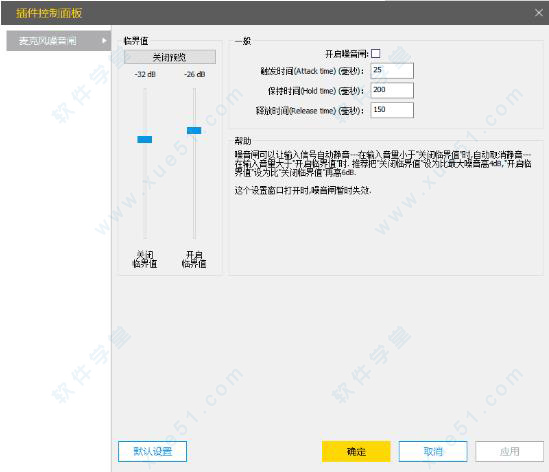
Task: Click the 关闭临界值 slider track below its handle
Action: coord(145,191)
